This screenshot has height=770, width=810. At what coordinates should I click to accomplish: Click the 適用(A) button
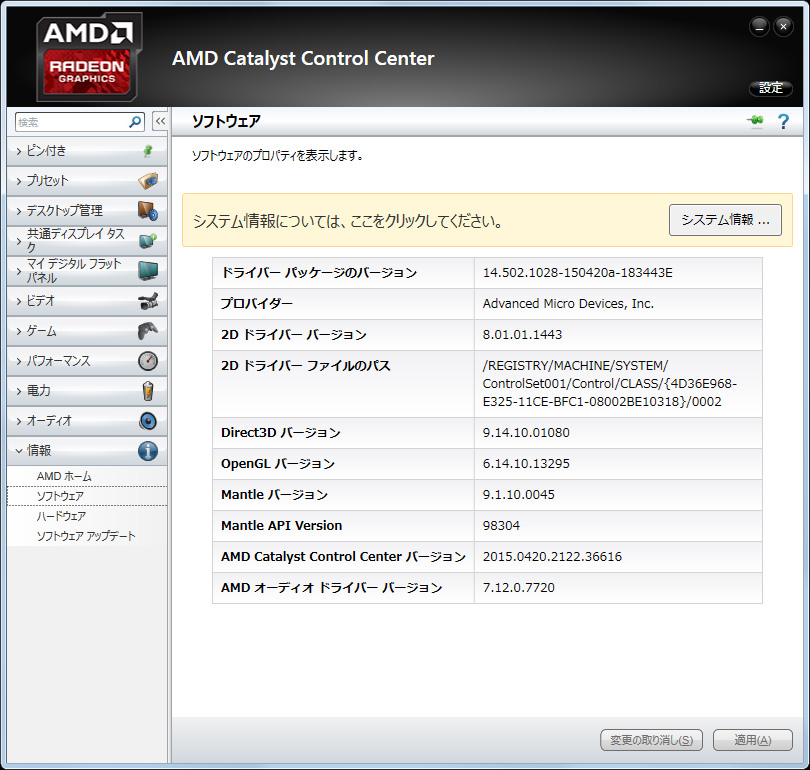pyautogui.click(x=753, y=740)
